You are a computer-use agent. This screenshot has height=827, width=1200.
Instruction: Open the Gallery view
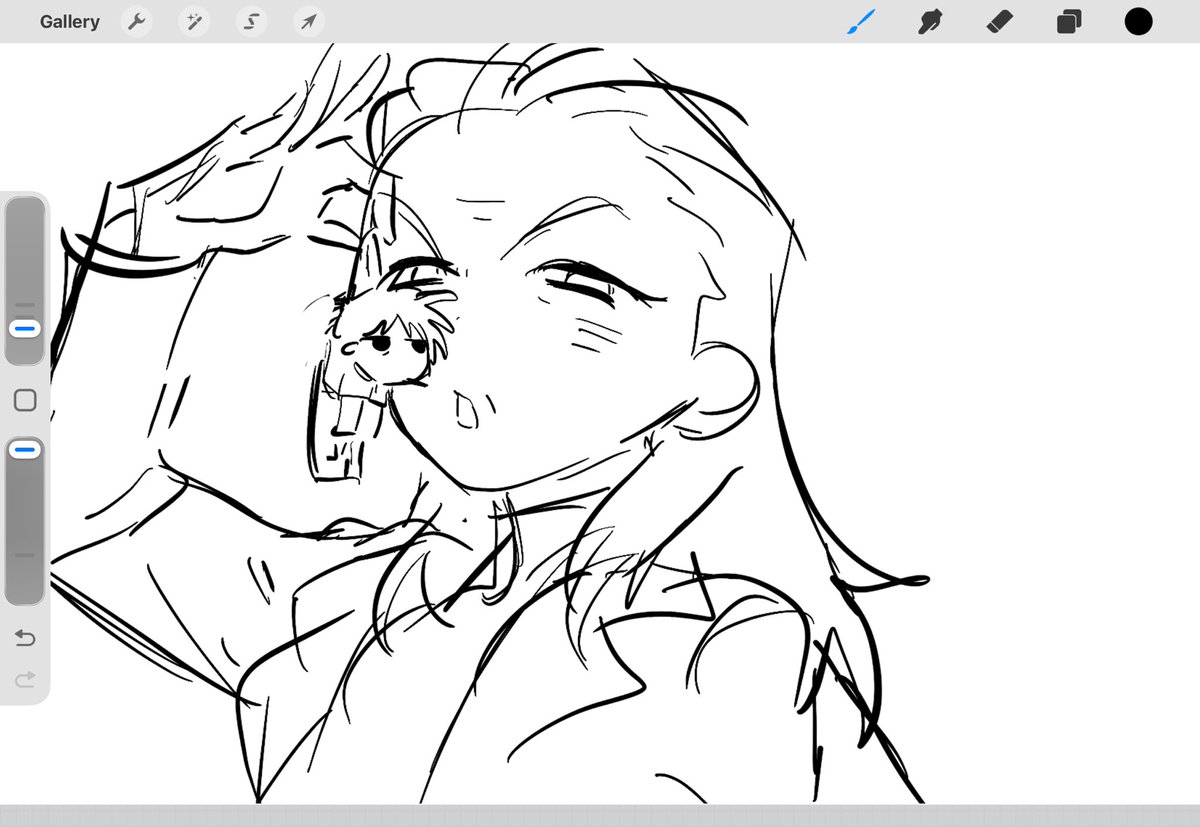point(70,22)
